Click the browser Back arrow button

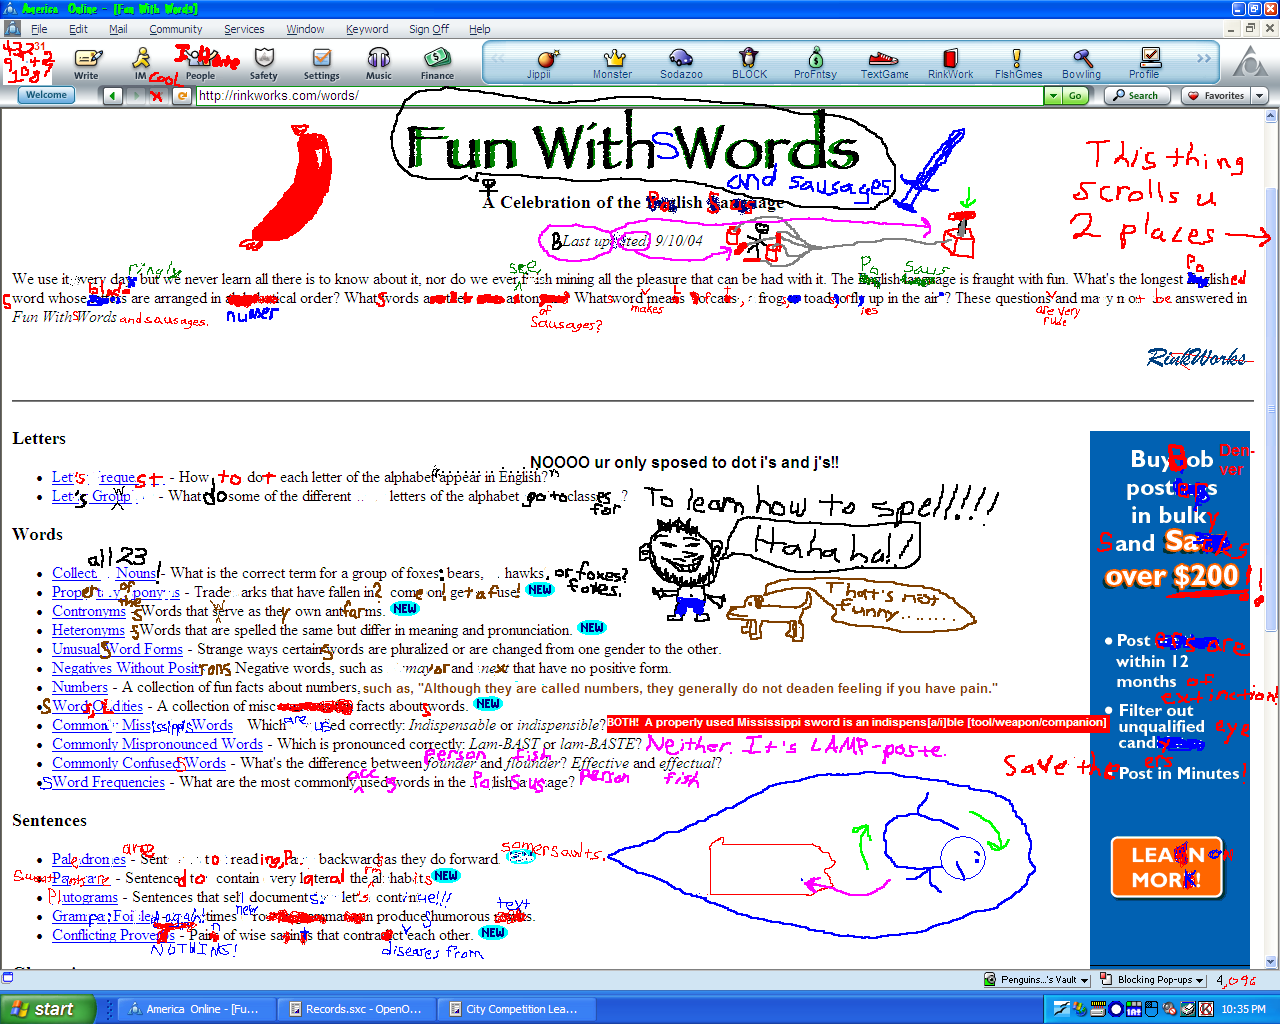113,96
